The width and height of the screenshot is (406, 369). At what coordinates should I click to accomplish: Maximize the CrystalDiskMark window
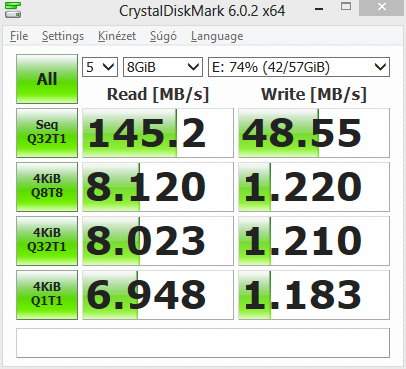(x=346, y=7)
